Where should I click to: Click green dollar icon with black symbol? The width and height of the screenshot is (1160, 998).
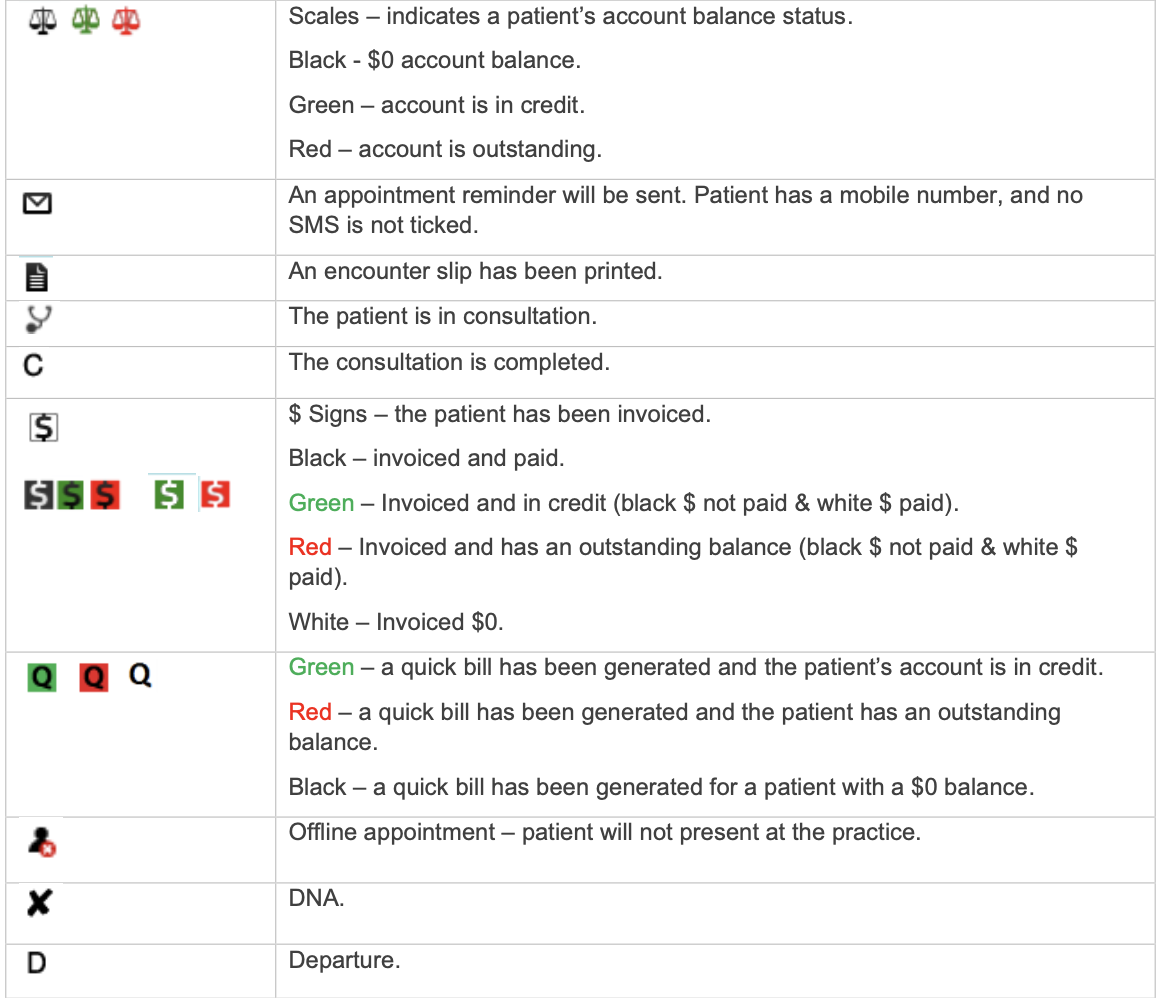click(x=70, y=494)
